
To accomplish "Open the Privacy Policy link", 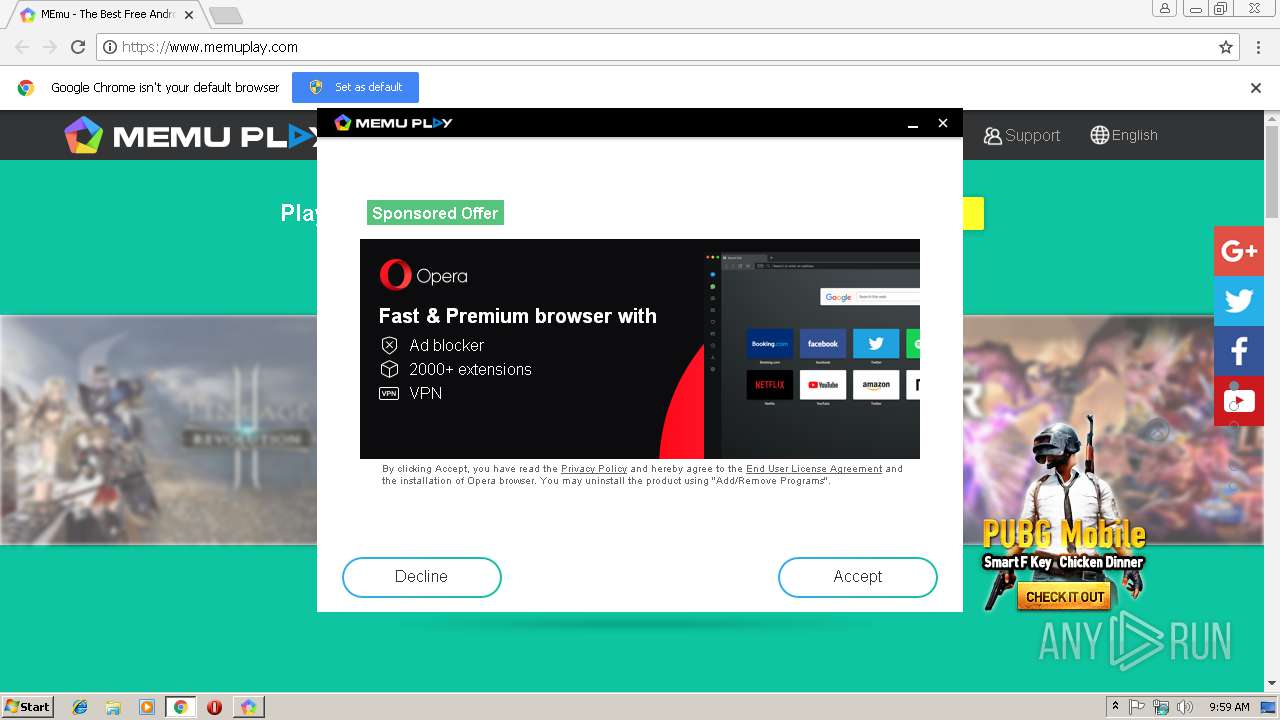I will (x=594, y=469).
